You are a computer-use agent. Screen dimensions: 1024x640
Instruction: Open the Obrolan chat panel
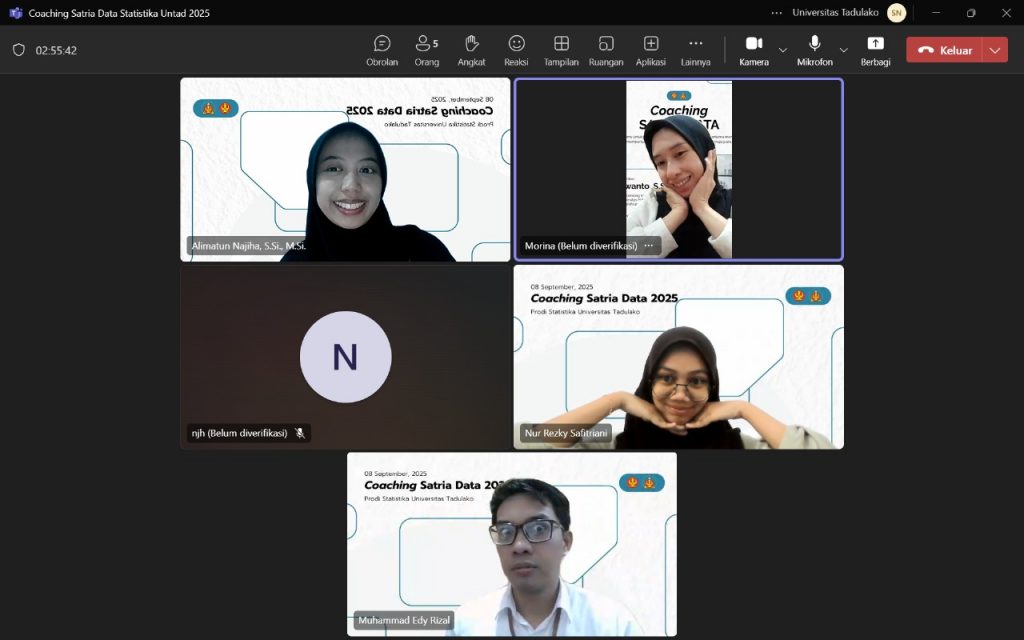(382, 50)
